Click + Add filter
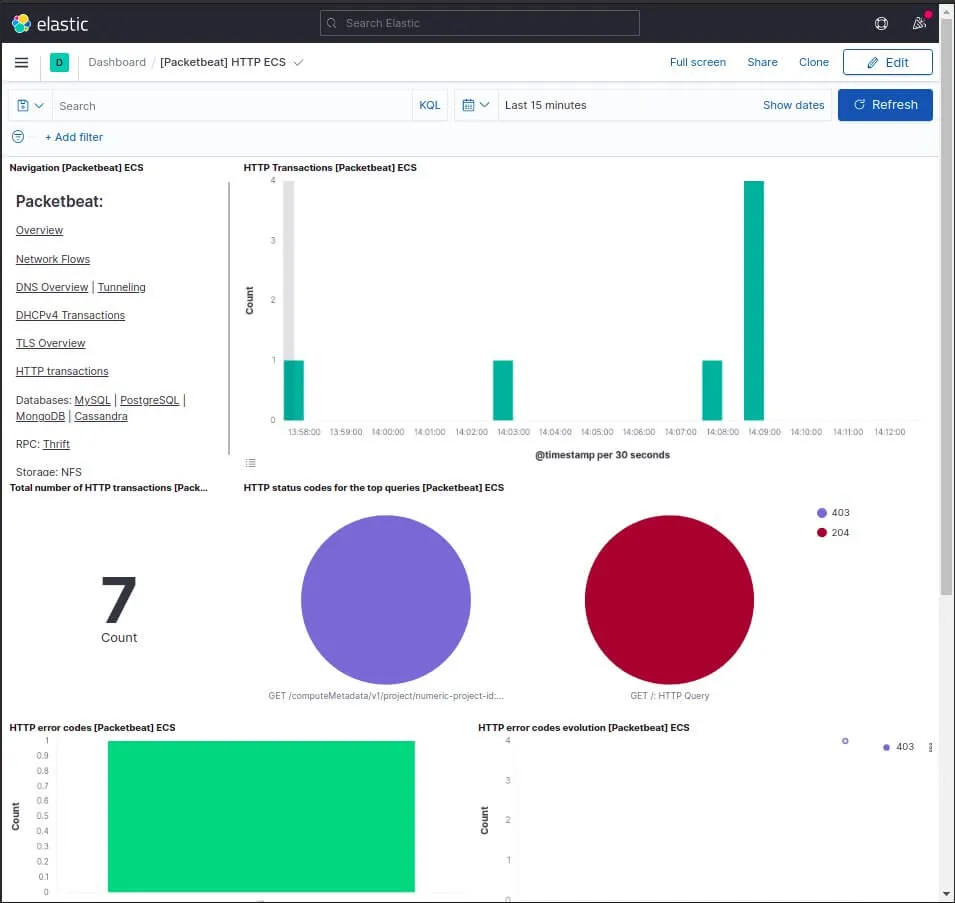Image resolution: width=955 pixels, height=903 pixels. [x=74, y=137]
